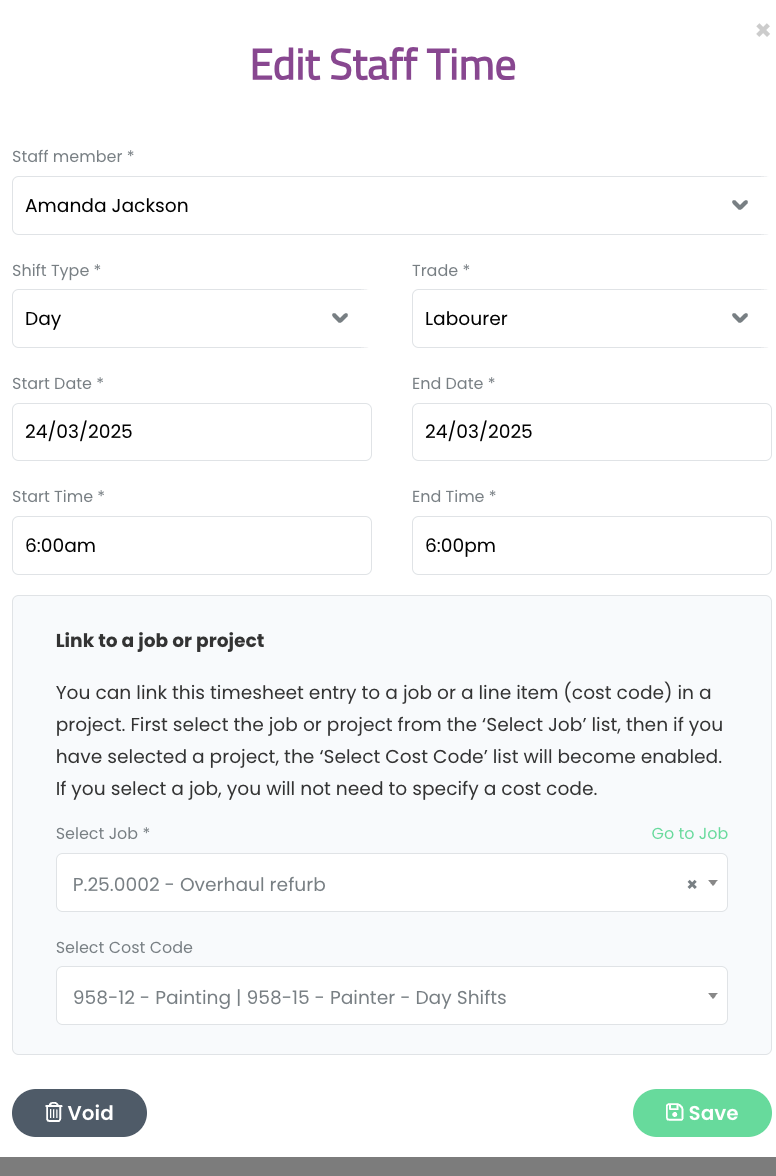Edit the End Time field
The height and width of the screenshot is (1176, 776).
(x=591, y=546)
